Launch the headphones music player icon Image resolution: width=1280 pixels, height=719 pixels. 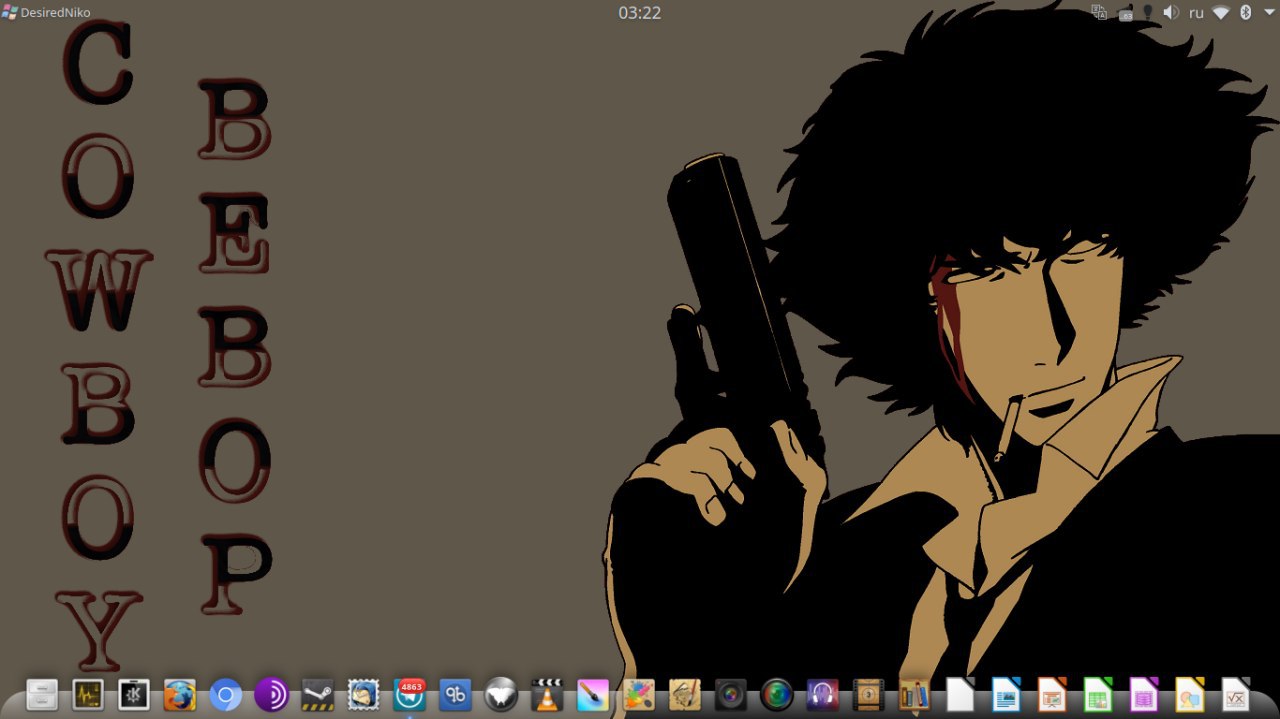[823, 694]
